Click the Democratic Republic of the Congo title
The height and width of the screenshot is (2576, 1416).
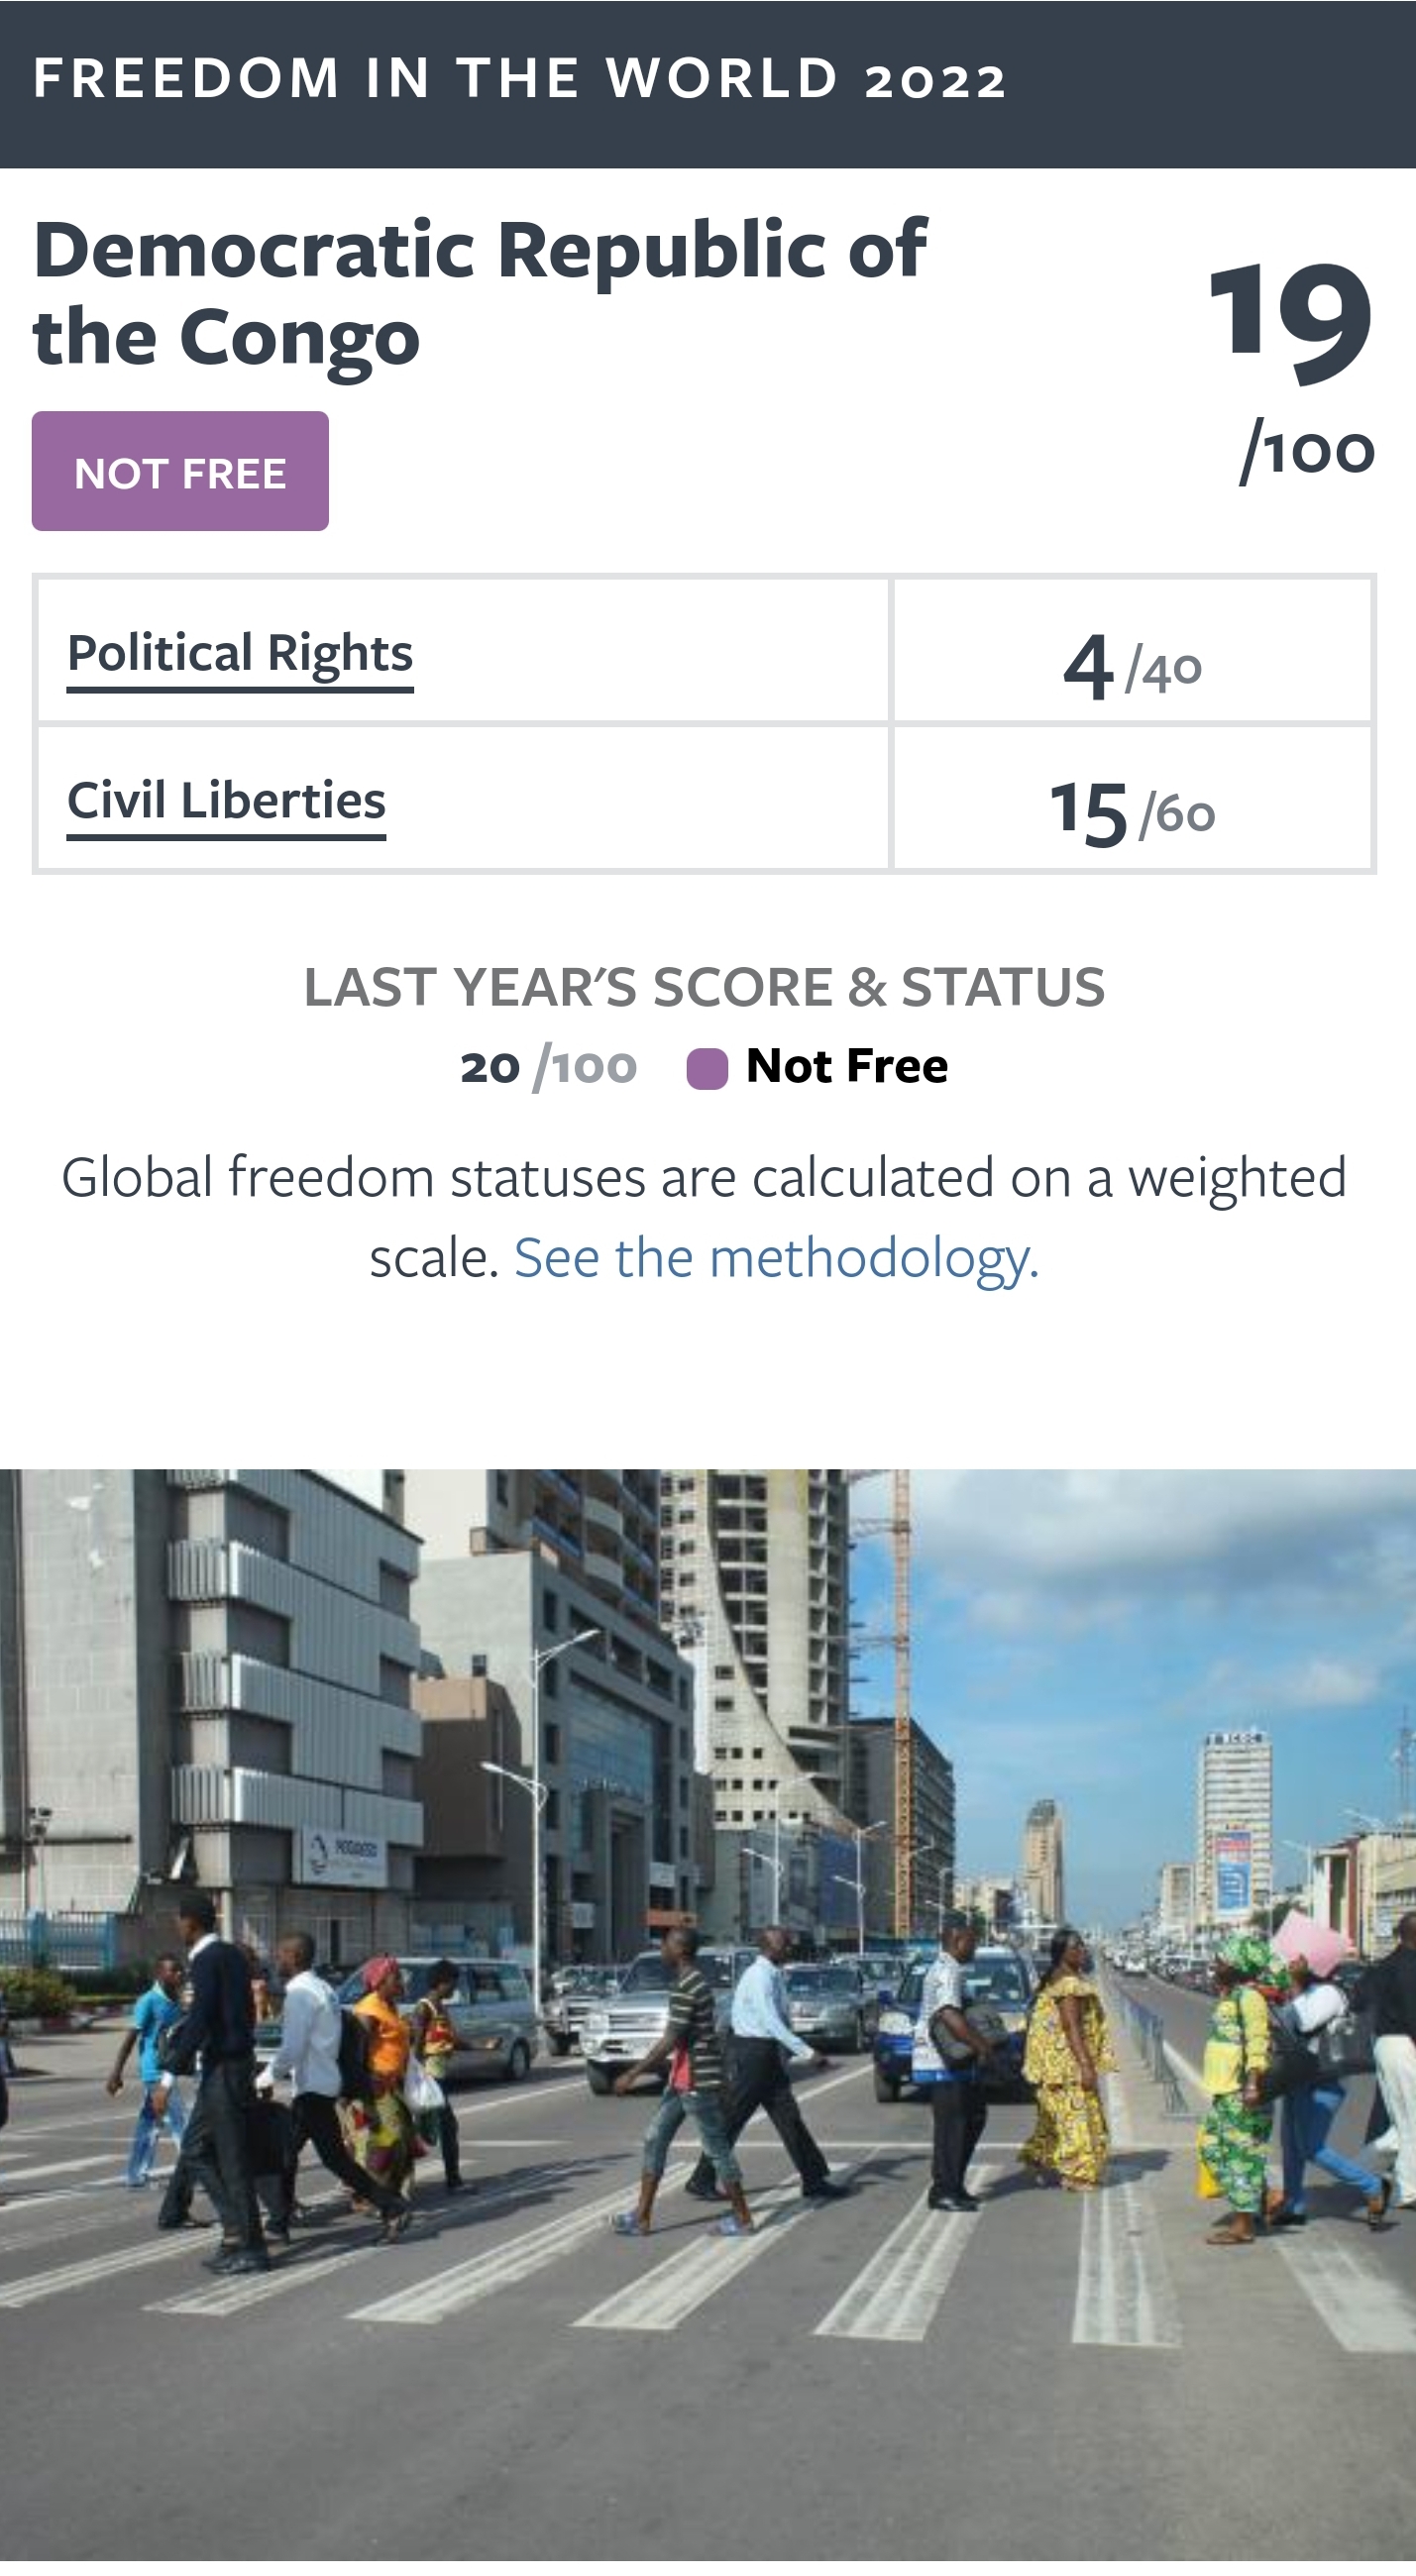tap(480, 292)
